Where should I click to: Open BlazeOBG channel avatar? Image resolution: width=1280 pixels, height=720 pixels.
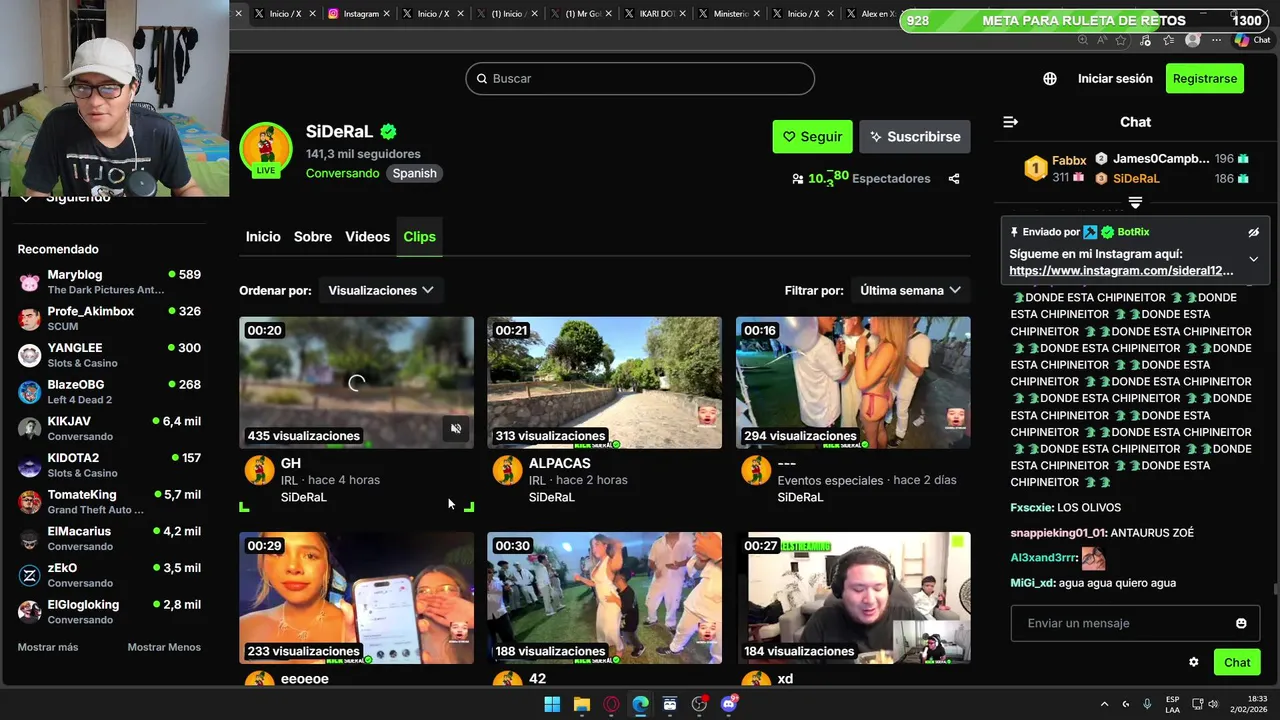click(30, 392)
